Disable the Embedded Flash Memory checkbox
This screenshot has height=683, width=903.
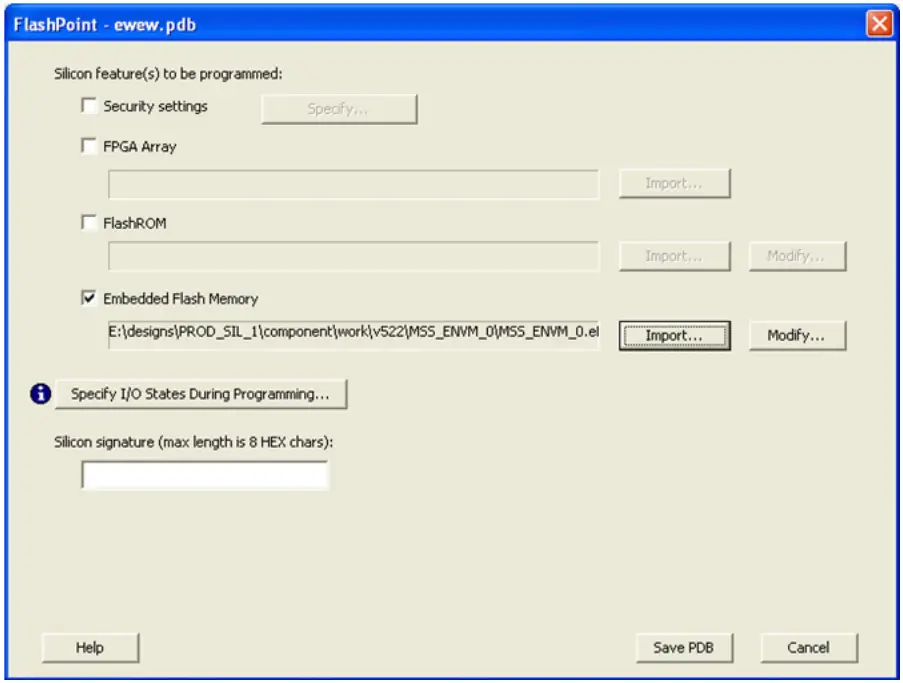90,298
